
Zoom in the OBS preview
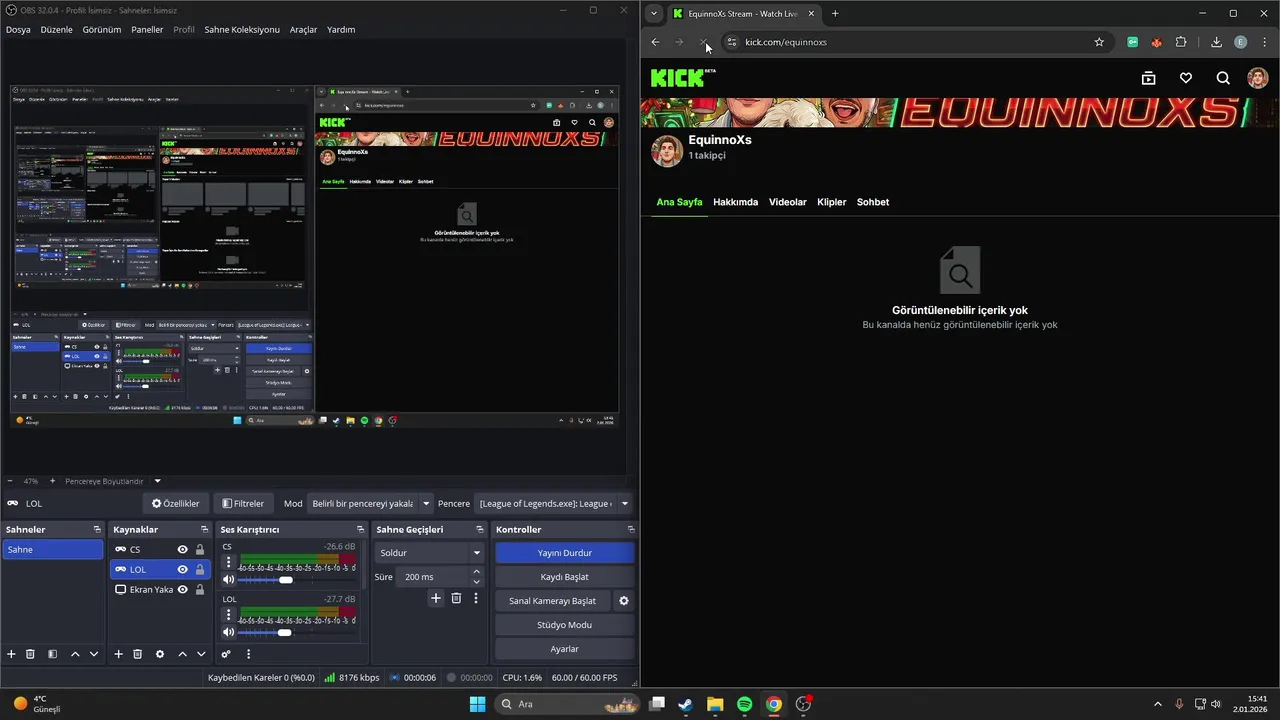coord(54,481)
